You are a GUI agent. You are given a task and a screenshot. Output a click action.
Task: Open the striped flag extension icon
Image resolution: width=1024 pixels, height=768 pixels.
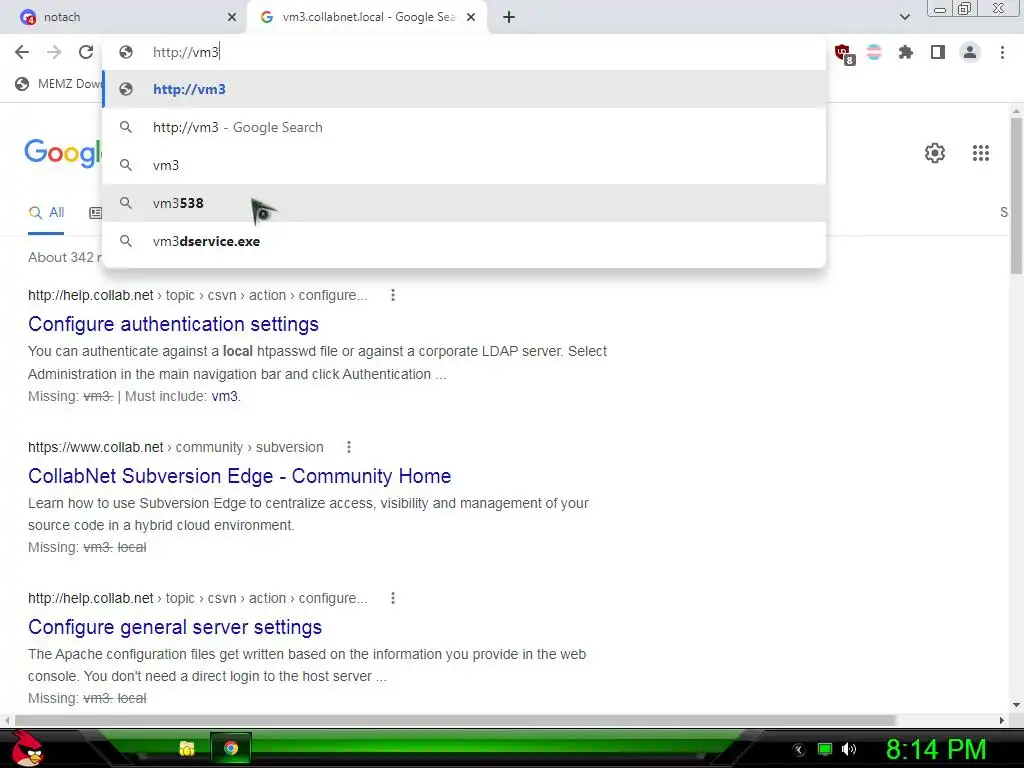point(874,52)
